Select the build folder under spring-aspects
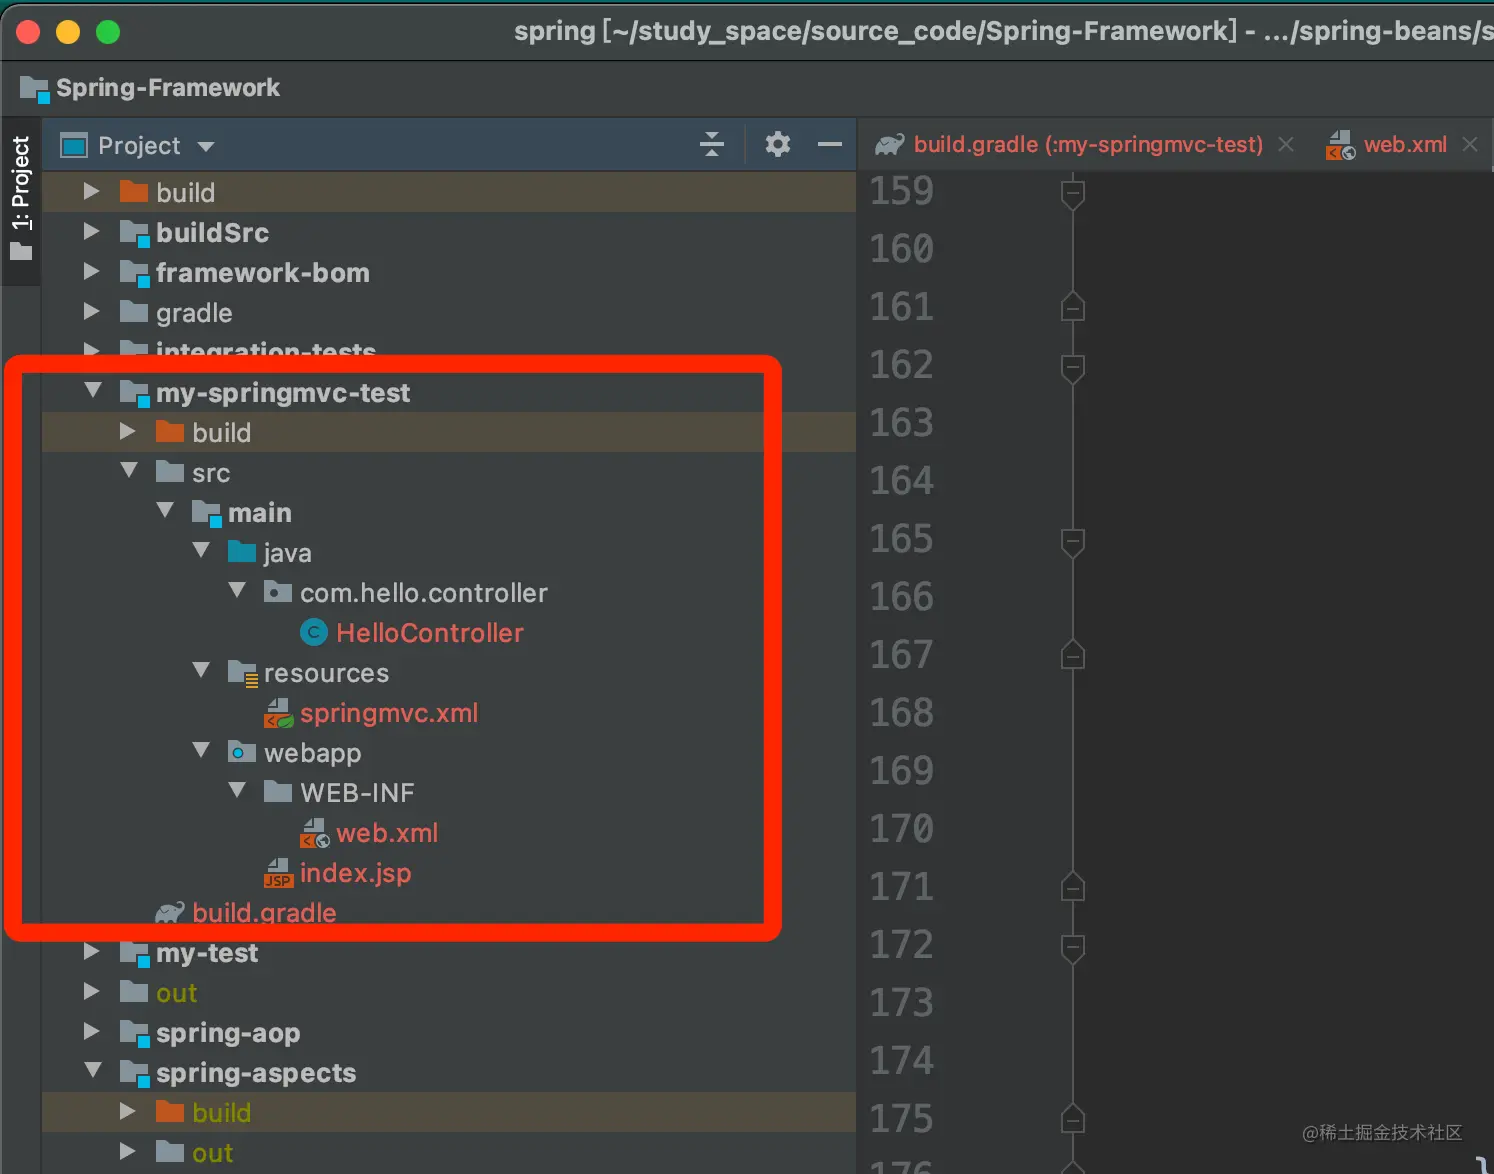Screen dimensions: 1494x1174 [449, 1112]
